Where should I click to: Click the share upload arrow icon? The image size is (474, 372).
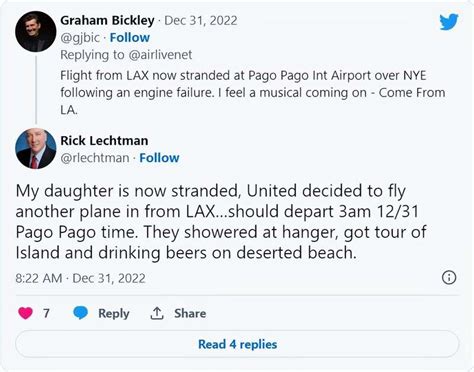click(157, 313)
